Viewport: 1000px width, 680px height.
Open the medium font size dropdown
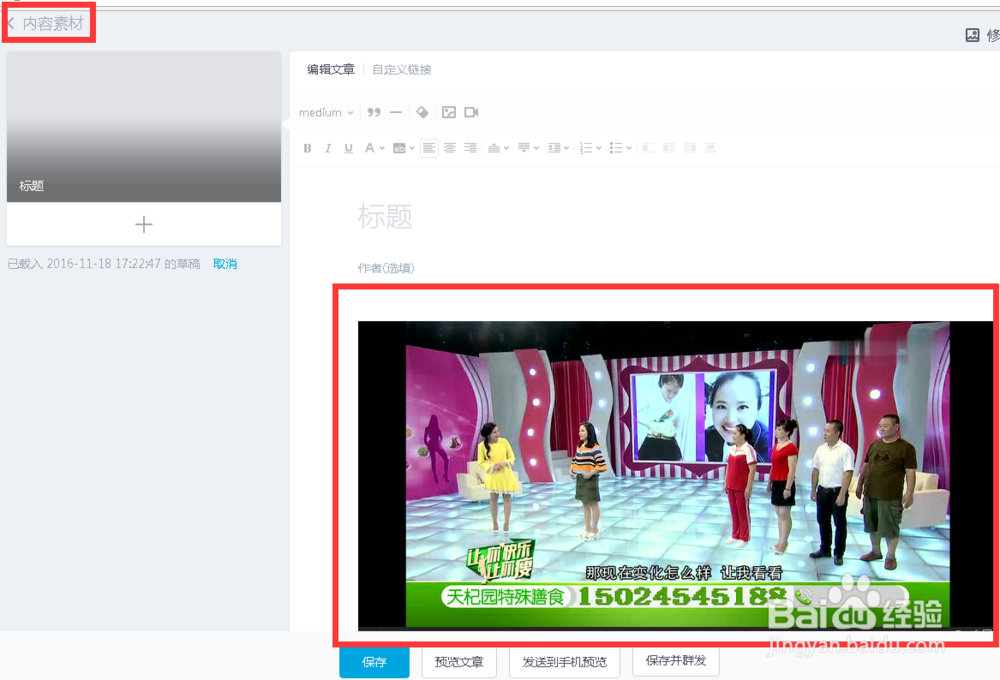coord(326,112)
